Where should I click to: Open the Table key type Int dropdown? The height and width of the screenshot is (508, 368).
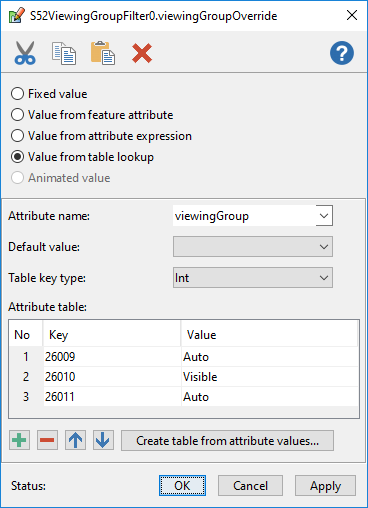coord(253,278)
